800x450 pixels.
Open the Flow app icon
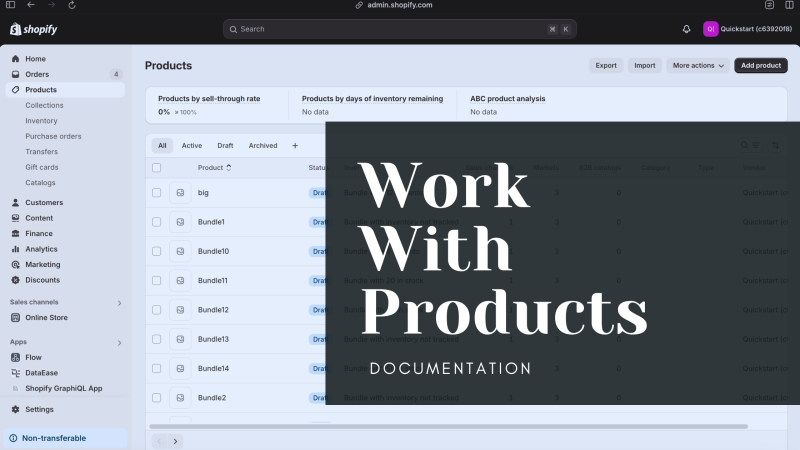[x=15, y=357]
